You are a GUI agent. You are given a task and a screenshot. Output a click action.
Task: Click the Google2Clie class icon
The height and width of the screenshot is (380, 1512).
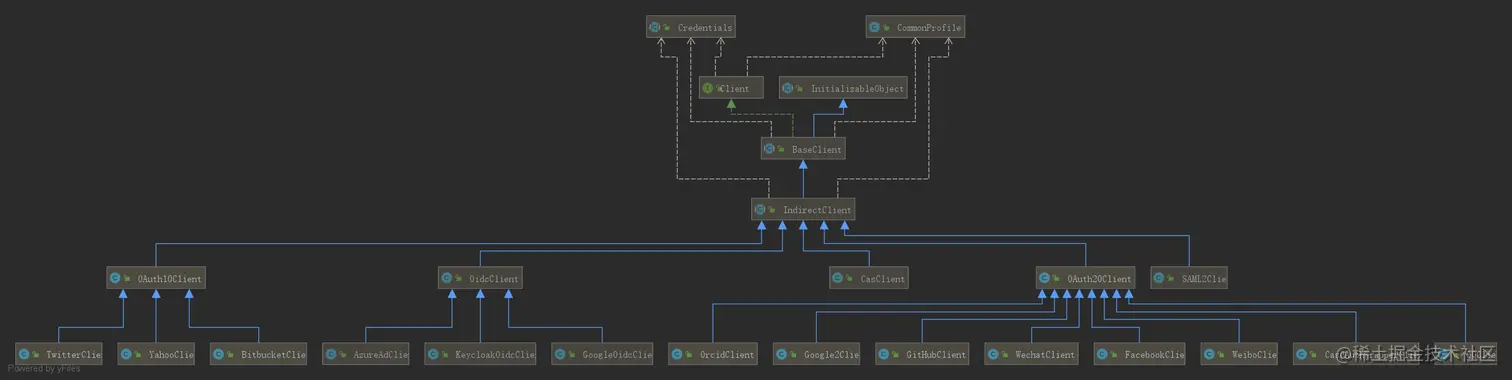[781, 354]
